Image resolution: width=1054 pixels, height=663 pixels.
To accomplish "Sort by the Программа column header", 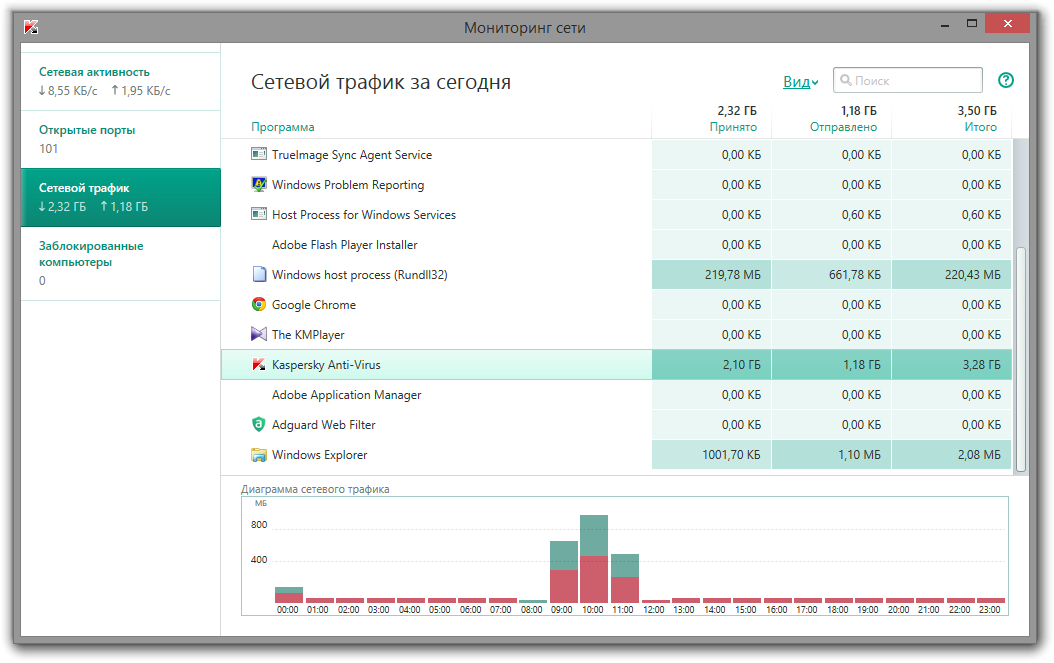I will [282, 127].
